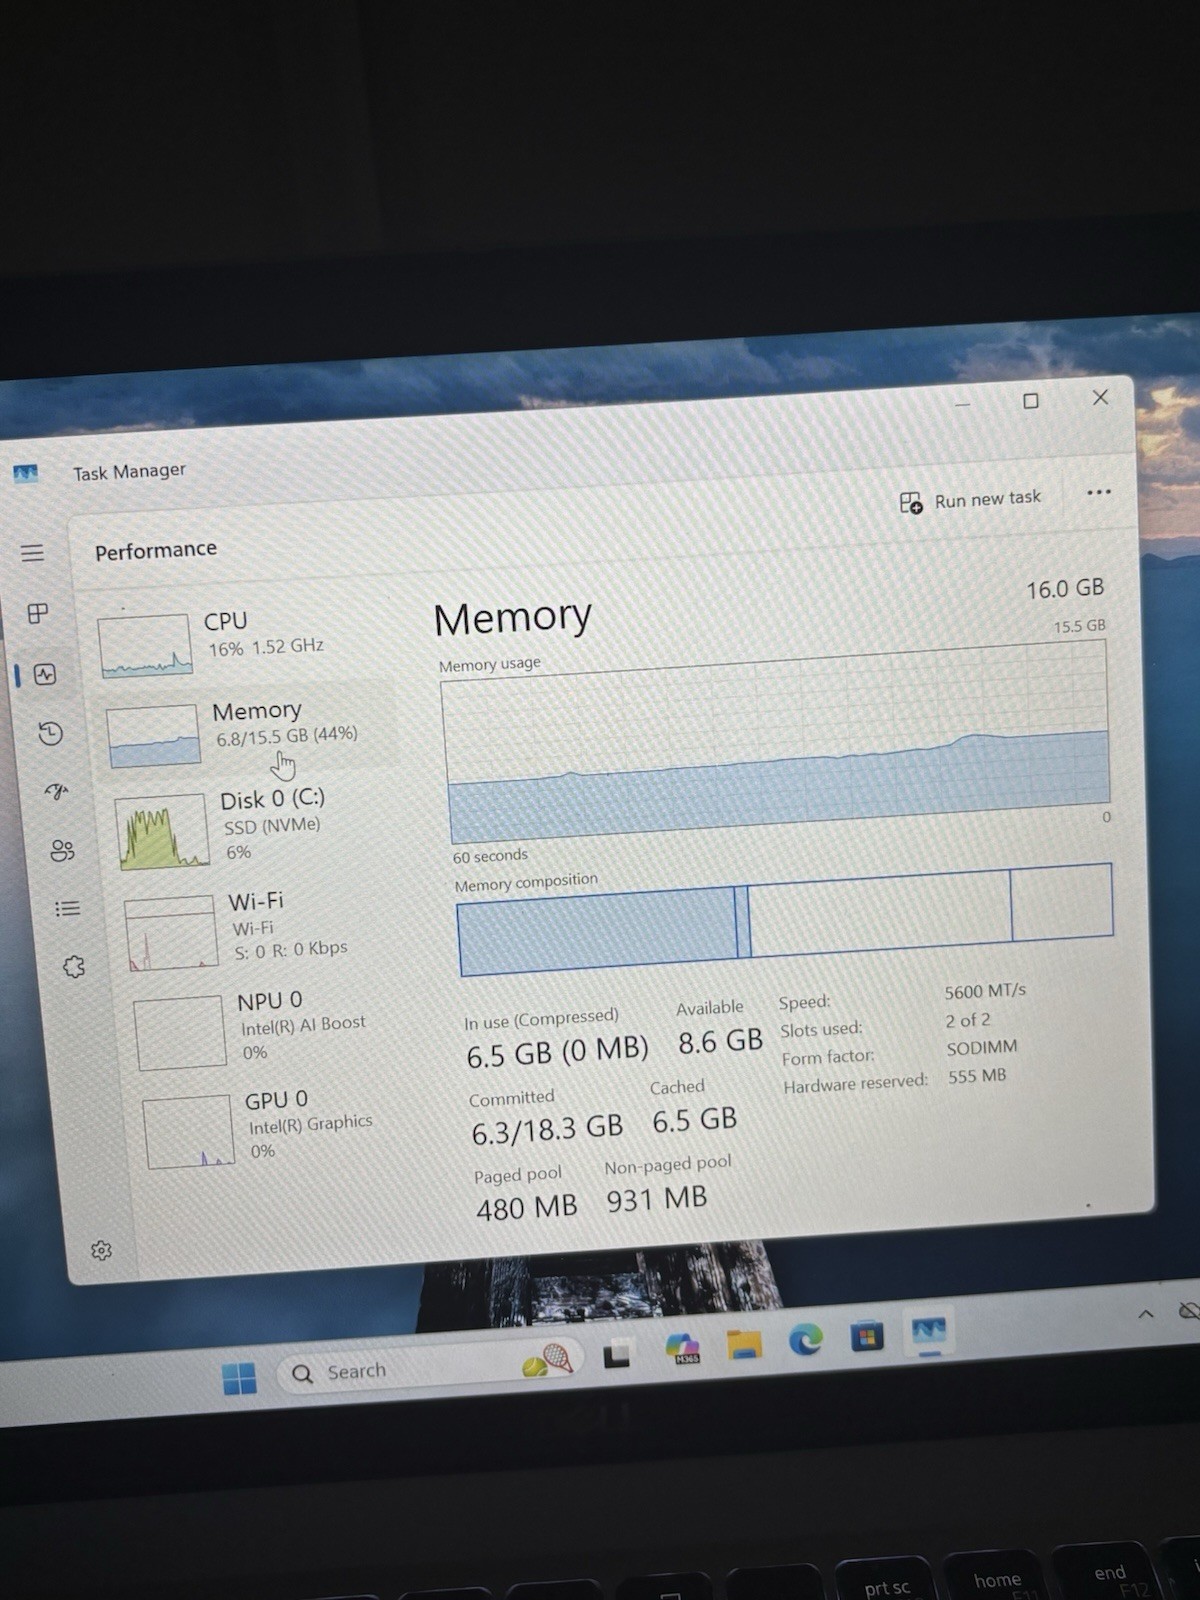Launch Microsoft Edge from the taskbar
This screenshot has height=1600, width=1200.
click(806, 1339)
